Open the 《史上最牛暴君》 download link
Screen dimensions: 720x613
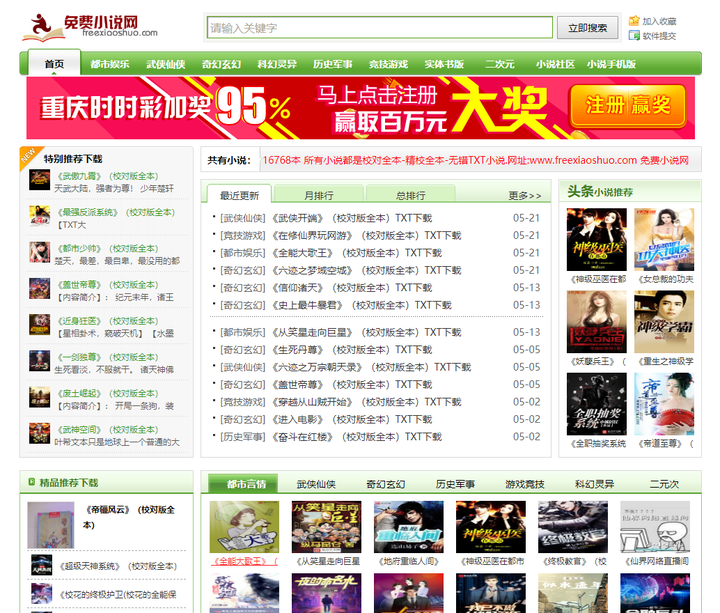[361, 305]
